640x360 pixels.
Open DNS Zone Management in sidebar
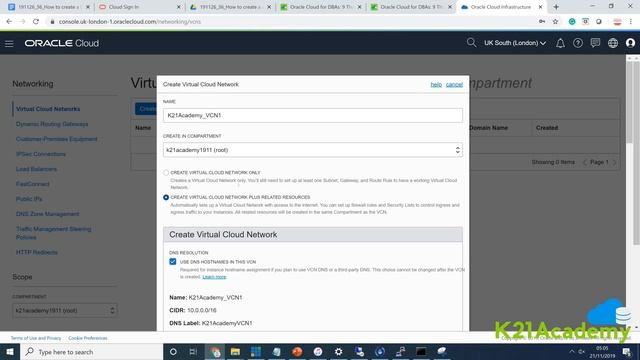click(x=47, y=214)
